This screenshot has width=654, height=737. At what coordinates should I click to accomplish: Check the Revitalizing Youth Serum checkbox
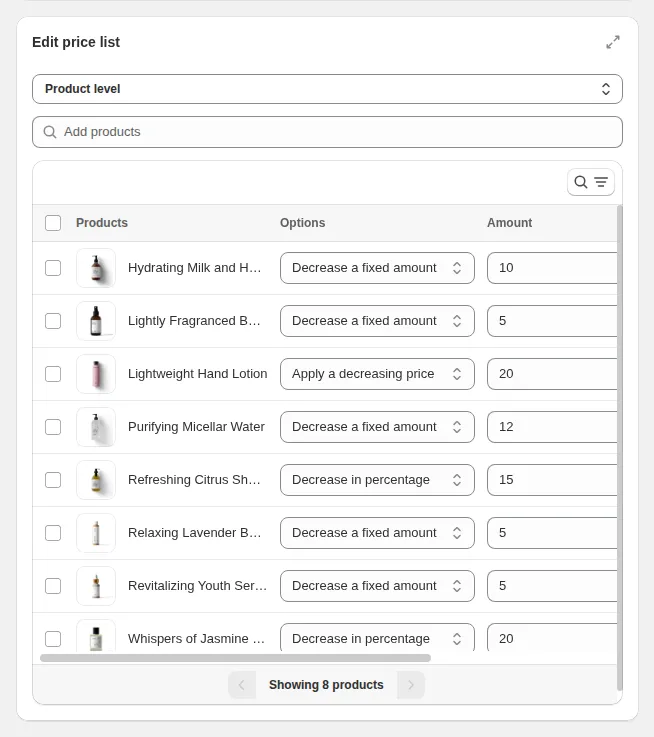click(x=53, y=586)
